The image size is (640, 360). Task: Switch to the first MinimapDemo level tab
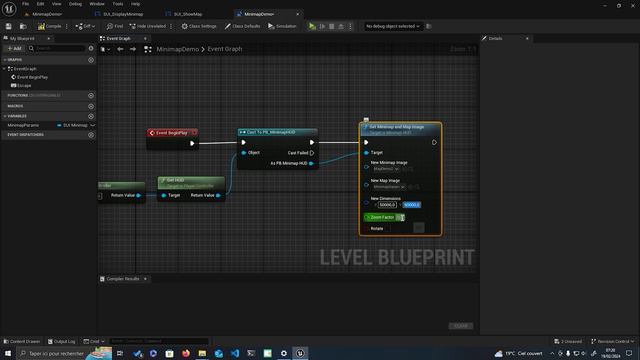[x=47, y=14]
